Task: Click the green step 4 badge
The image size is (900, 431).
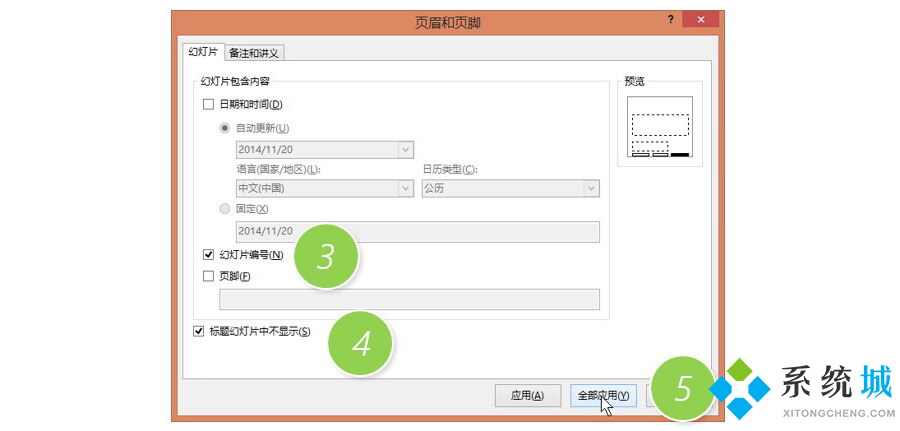Action: pos(361,344)
